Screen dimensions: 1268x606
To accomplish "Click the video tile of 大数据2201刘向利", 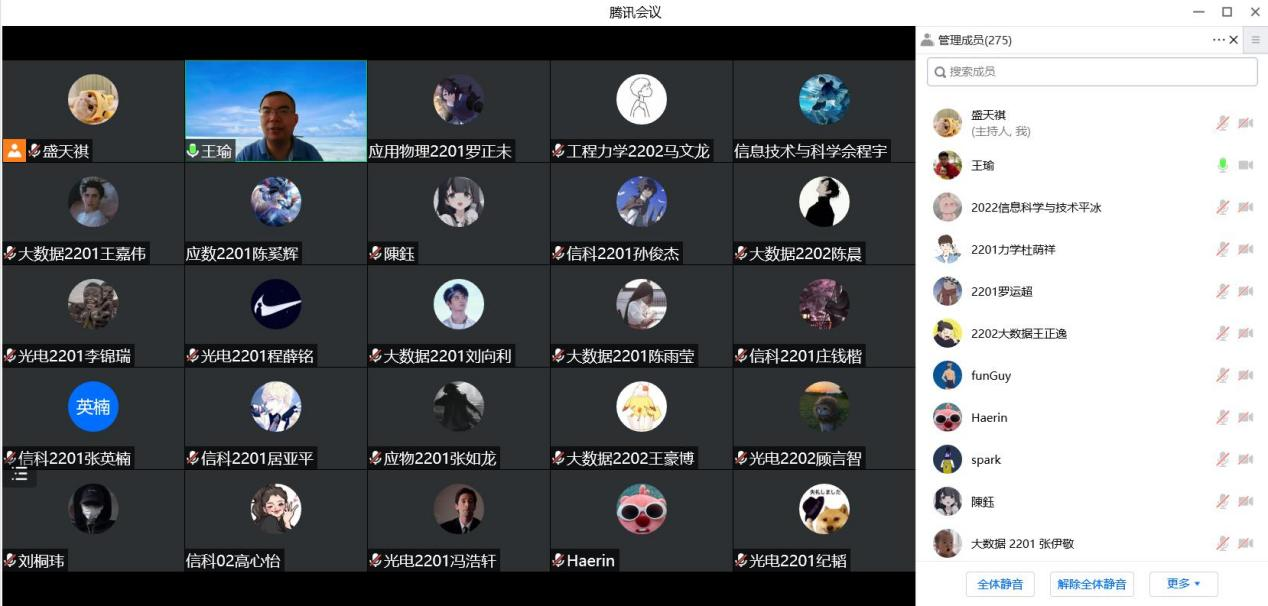I will click(459, 315).
